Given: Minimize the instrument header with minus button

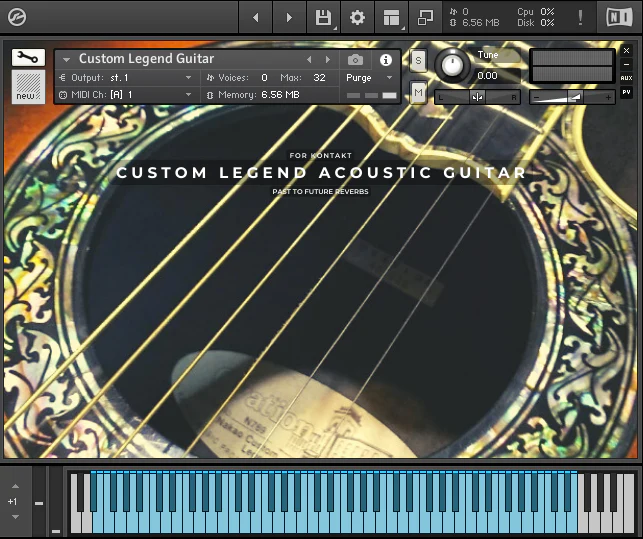Looking at the screenshot, I should pos(626,64).
